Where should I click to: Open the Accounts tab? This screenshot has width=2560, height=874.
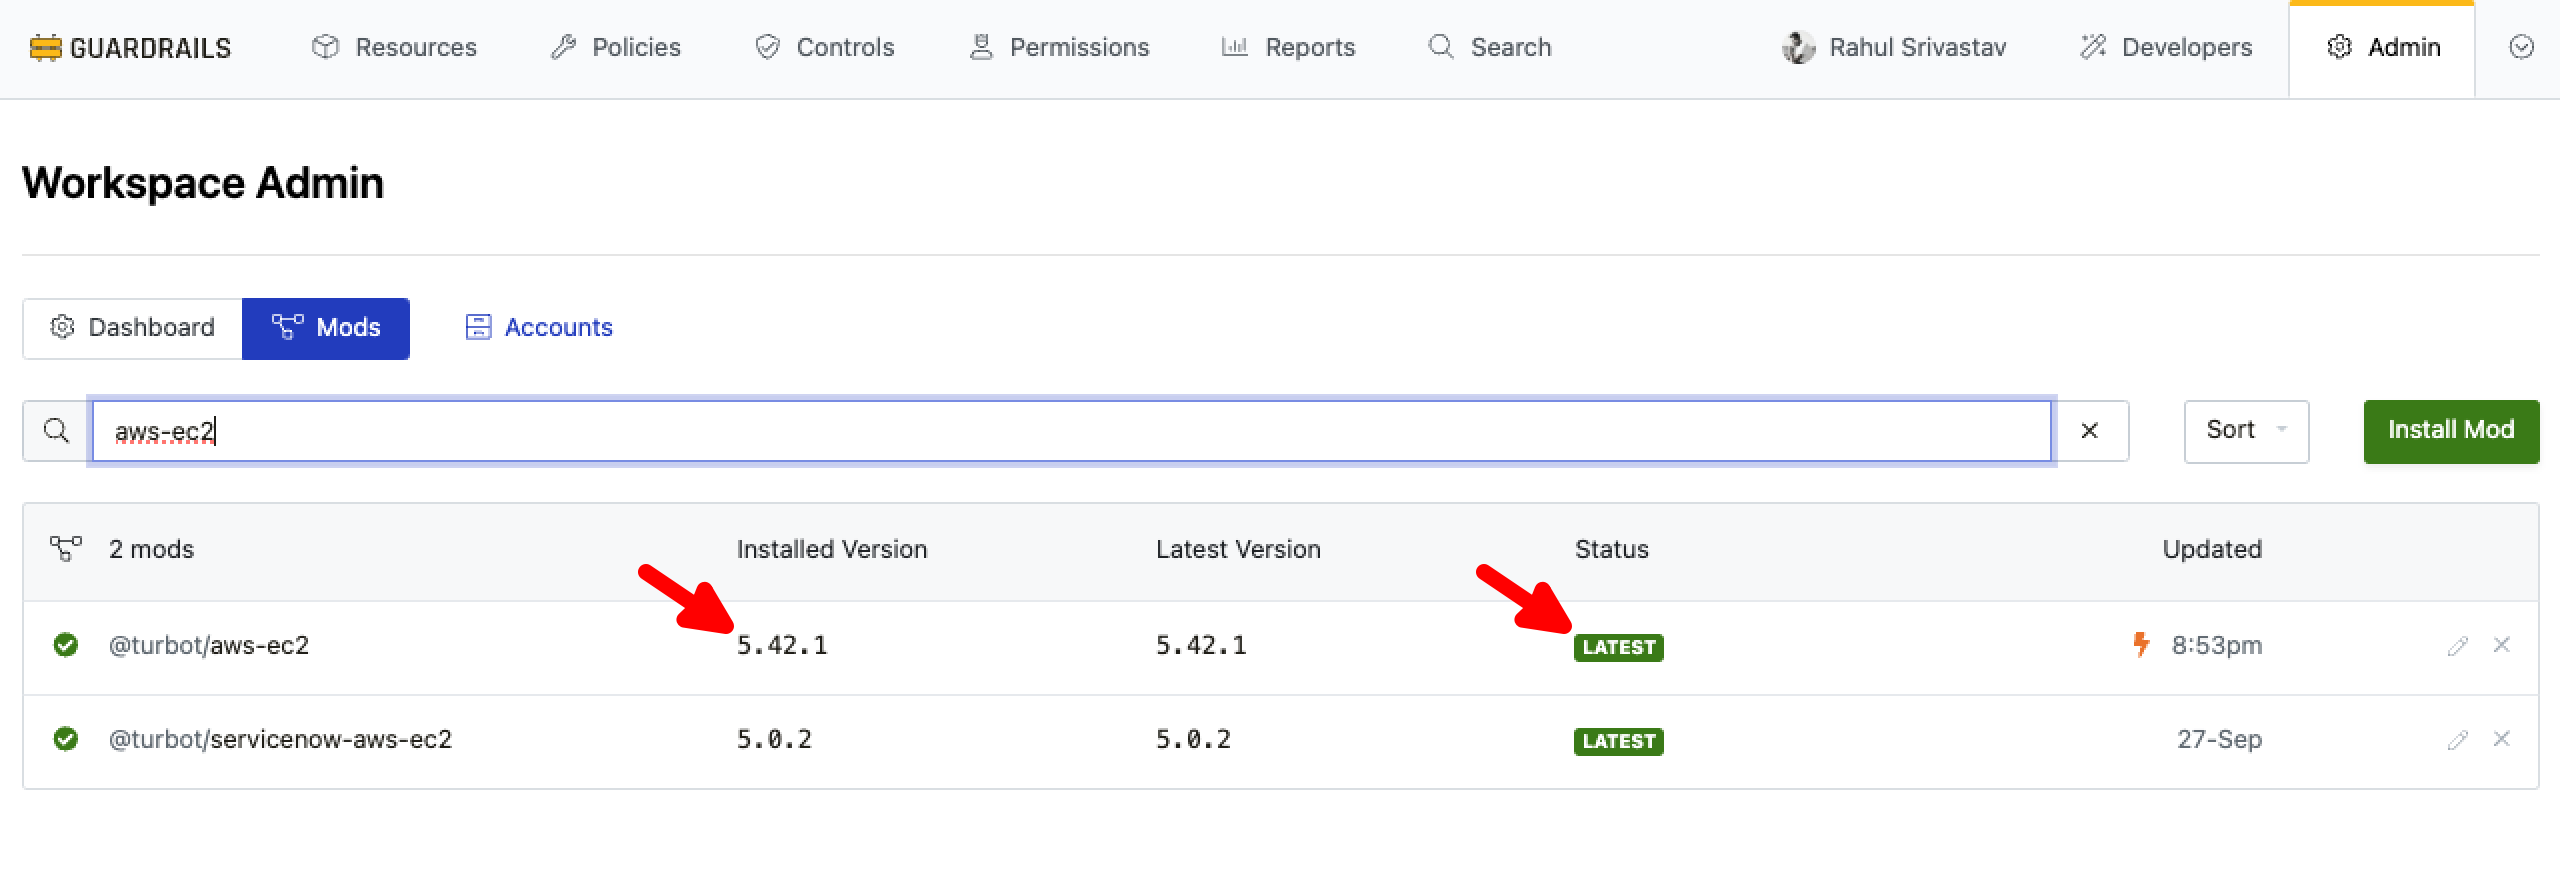coord(539,328)
